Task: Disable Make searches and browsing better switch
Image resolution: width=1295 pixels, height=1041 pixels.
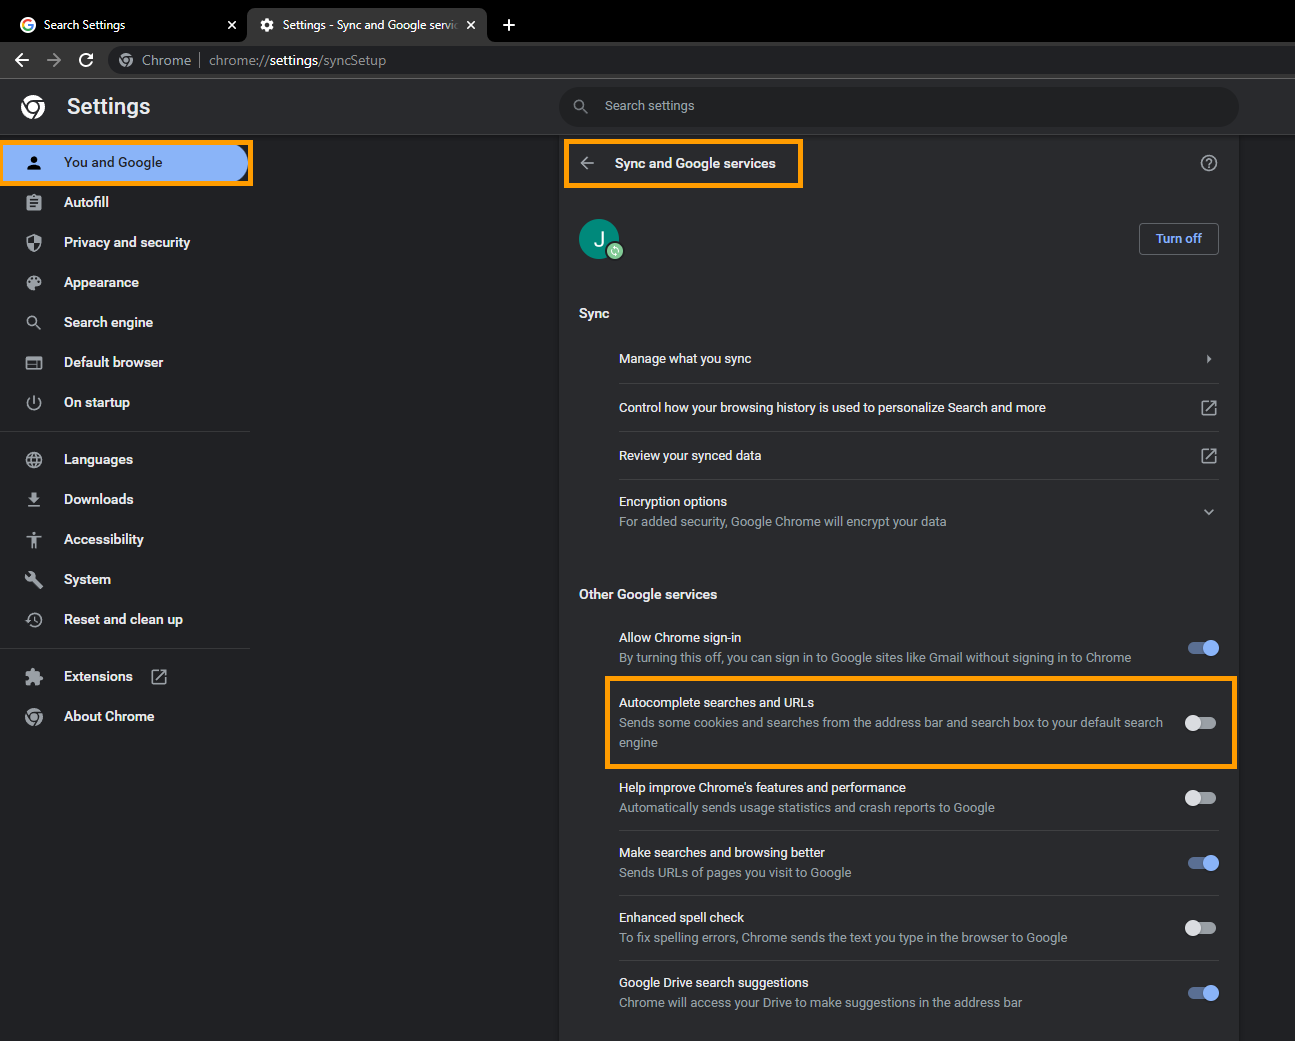Action: click(x=1203, y=863)
